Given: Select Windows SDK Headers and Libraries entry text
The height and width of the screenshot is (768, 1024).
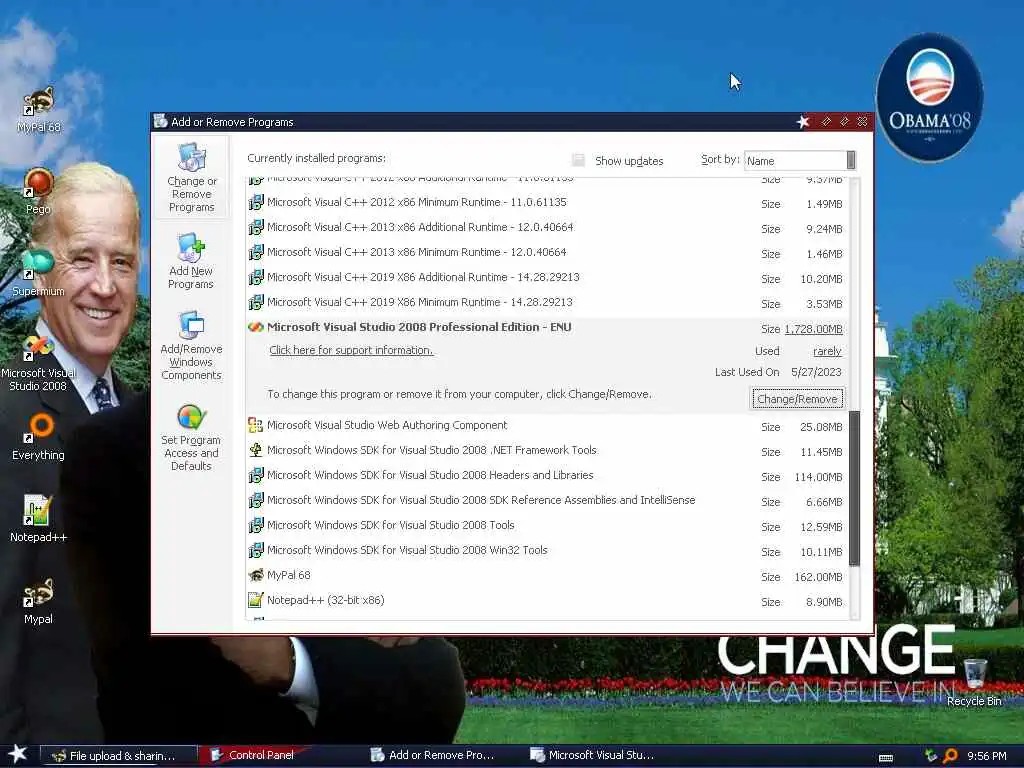Looking at the screenshot, I should click(x=430, y=475).
